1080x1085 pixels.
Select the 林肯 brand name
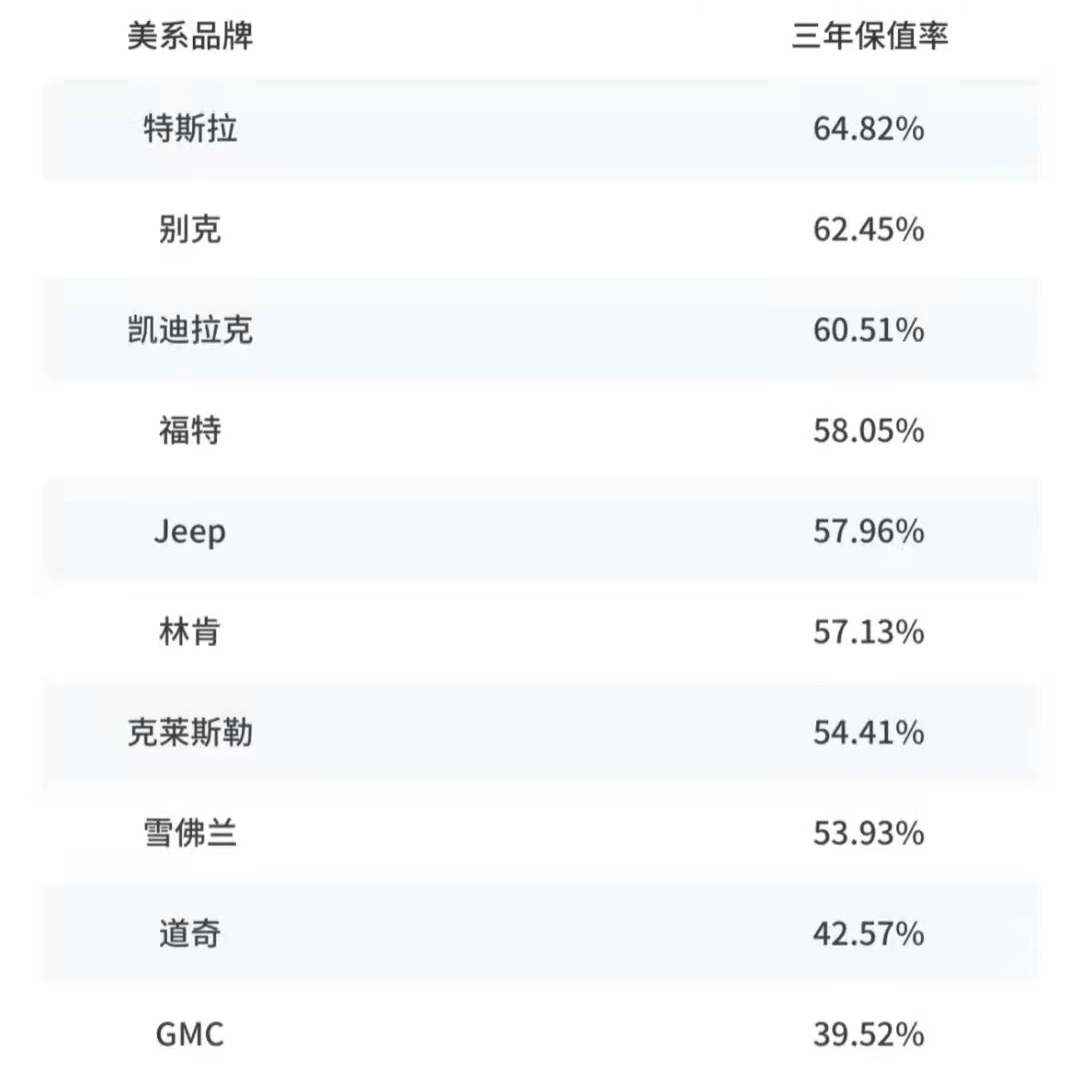click(190, 632)
